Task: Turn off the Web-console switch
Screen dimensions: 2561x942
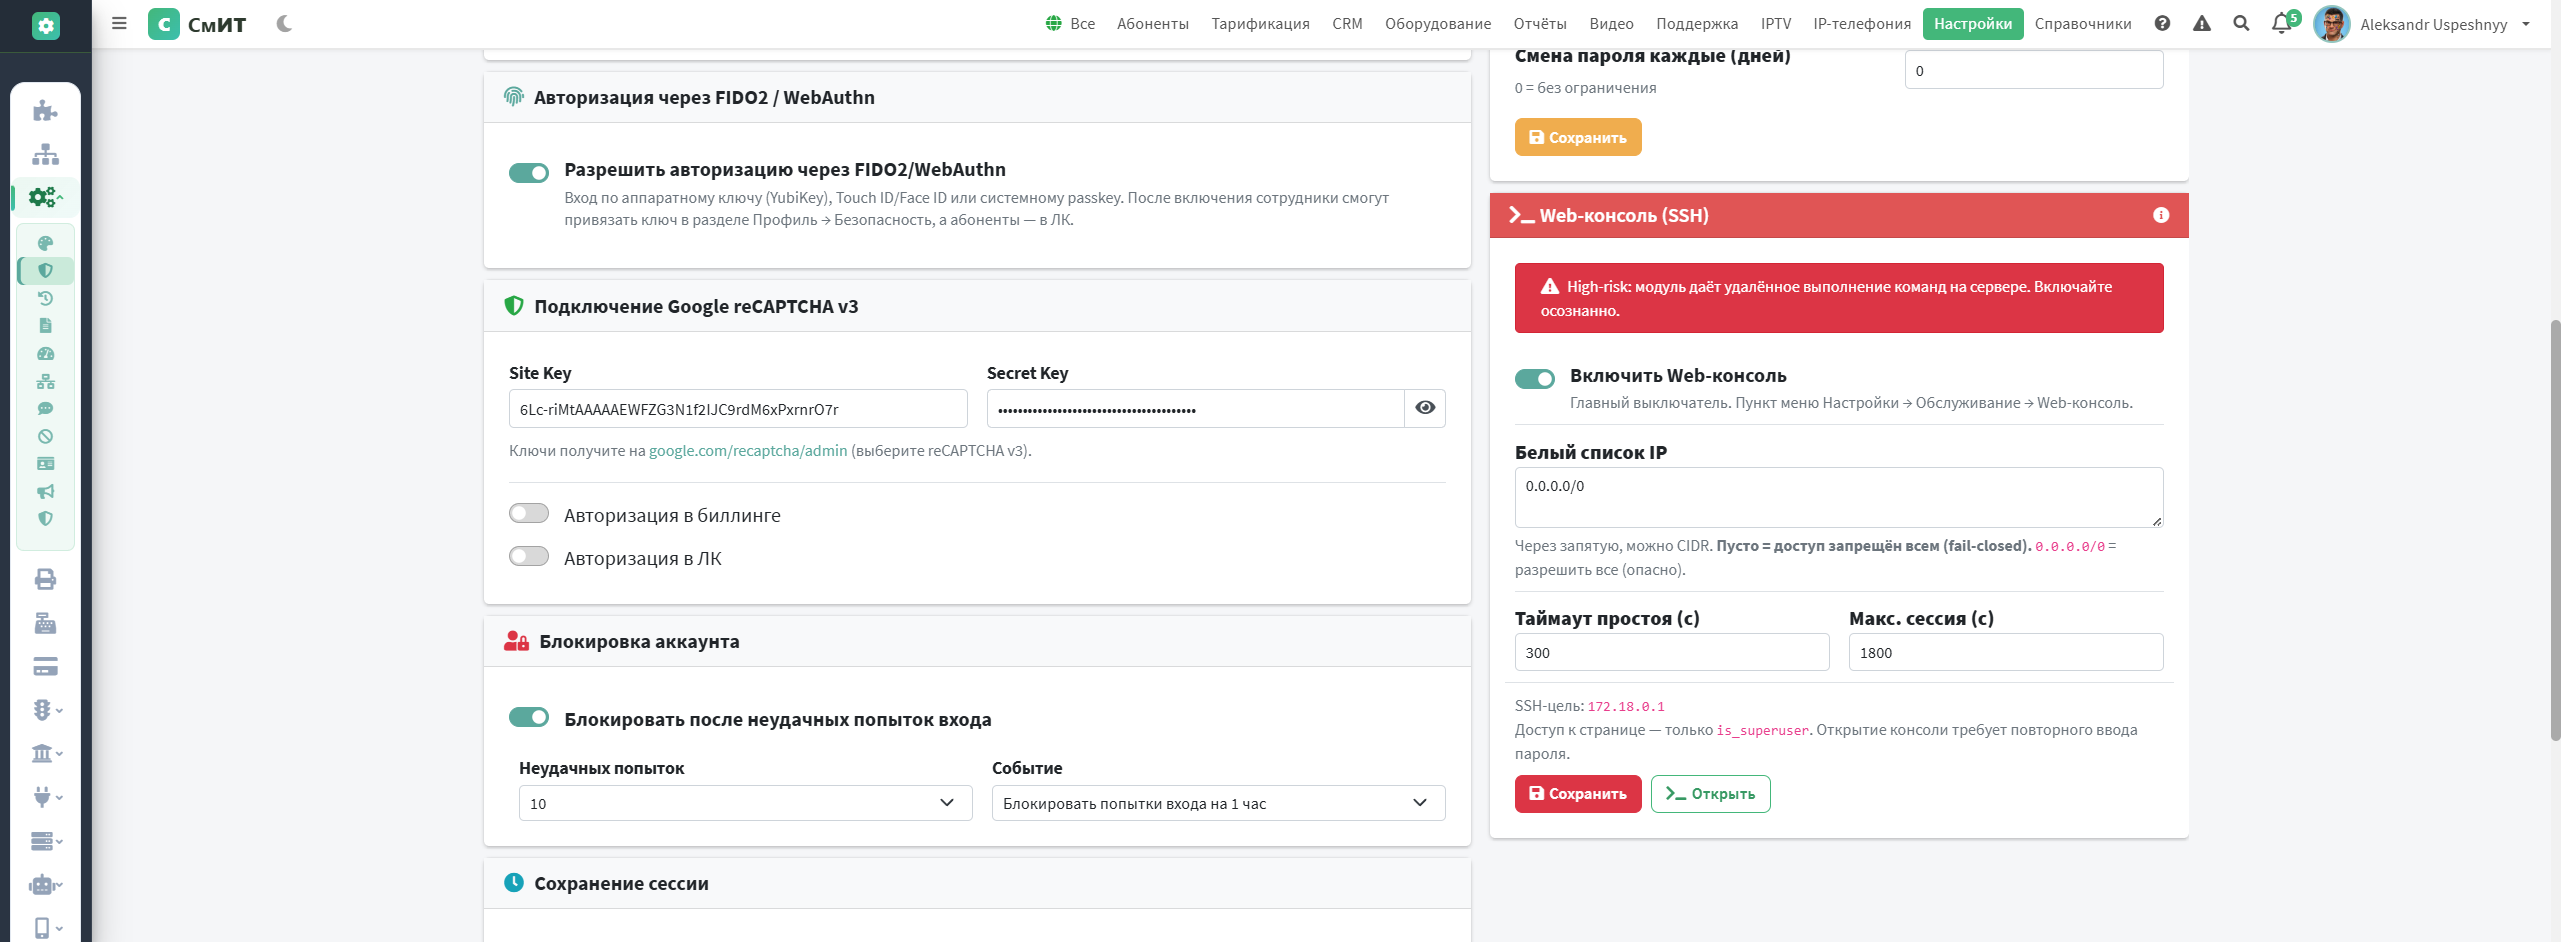Action: point(1535,379)
